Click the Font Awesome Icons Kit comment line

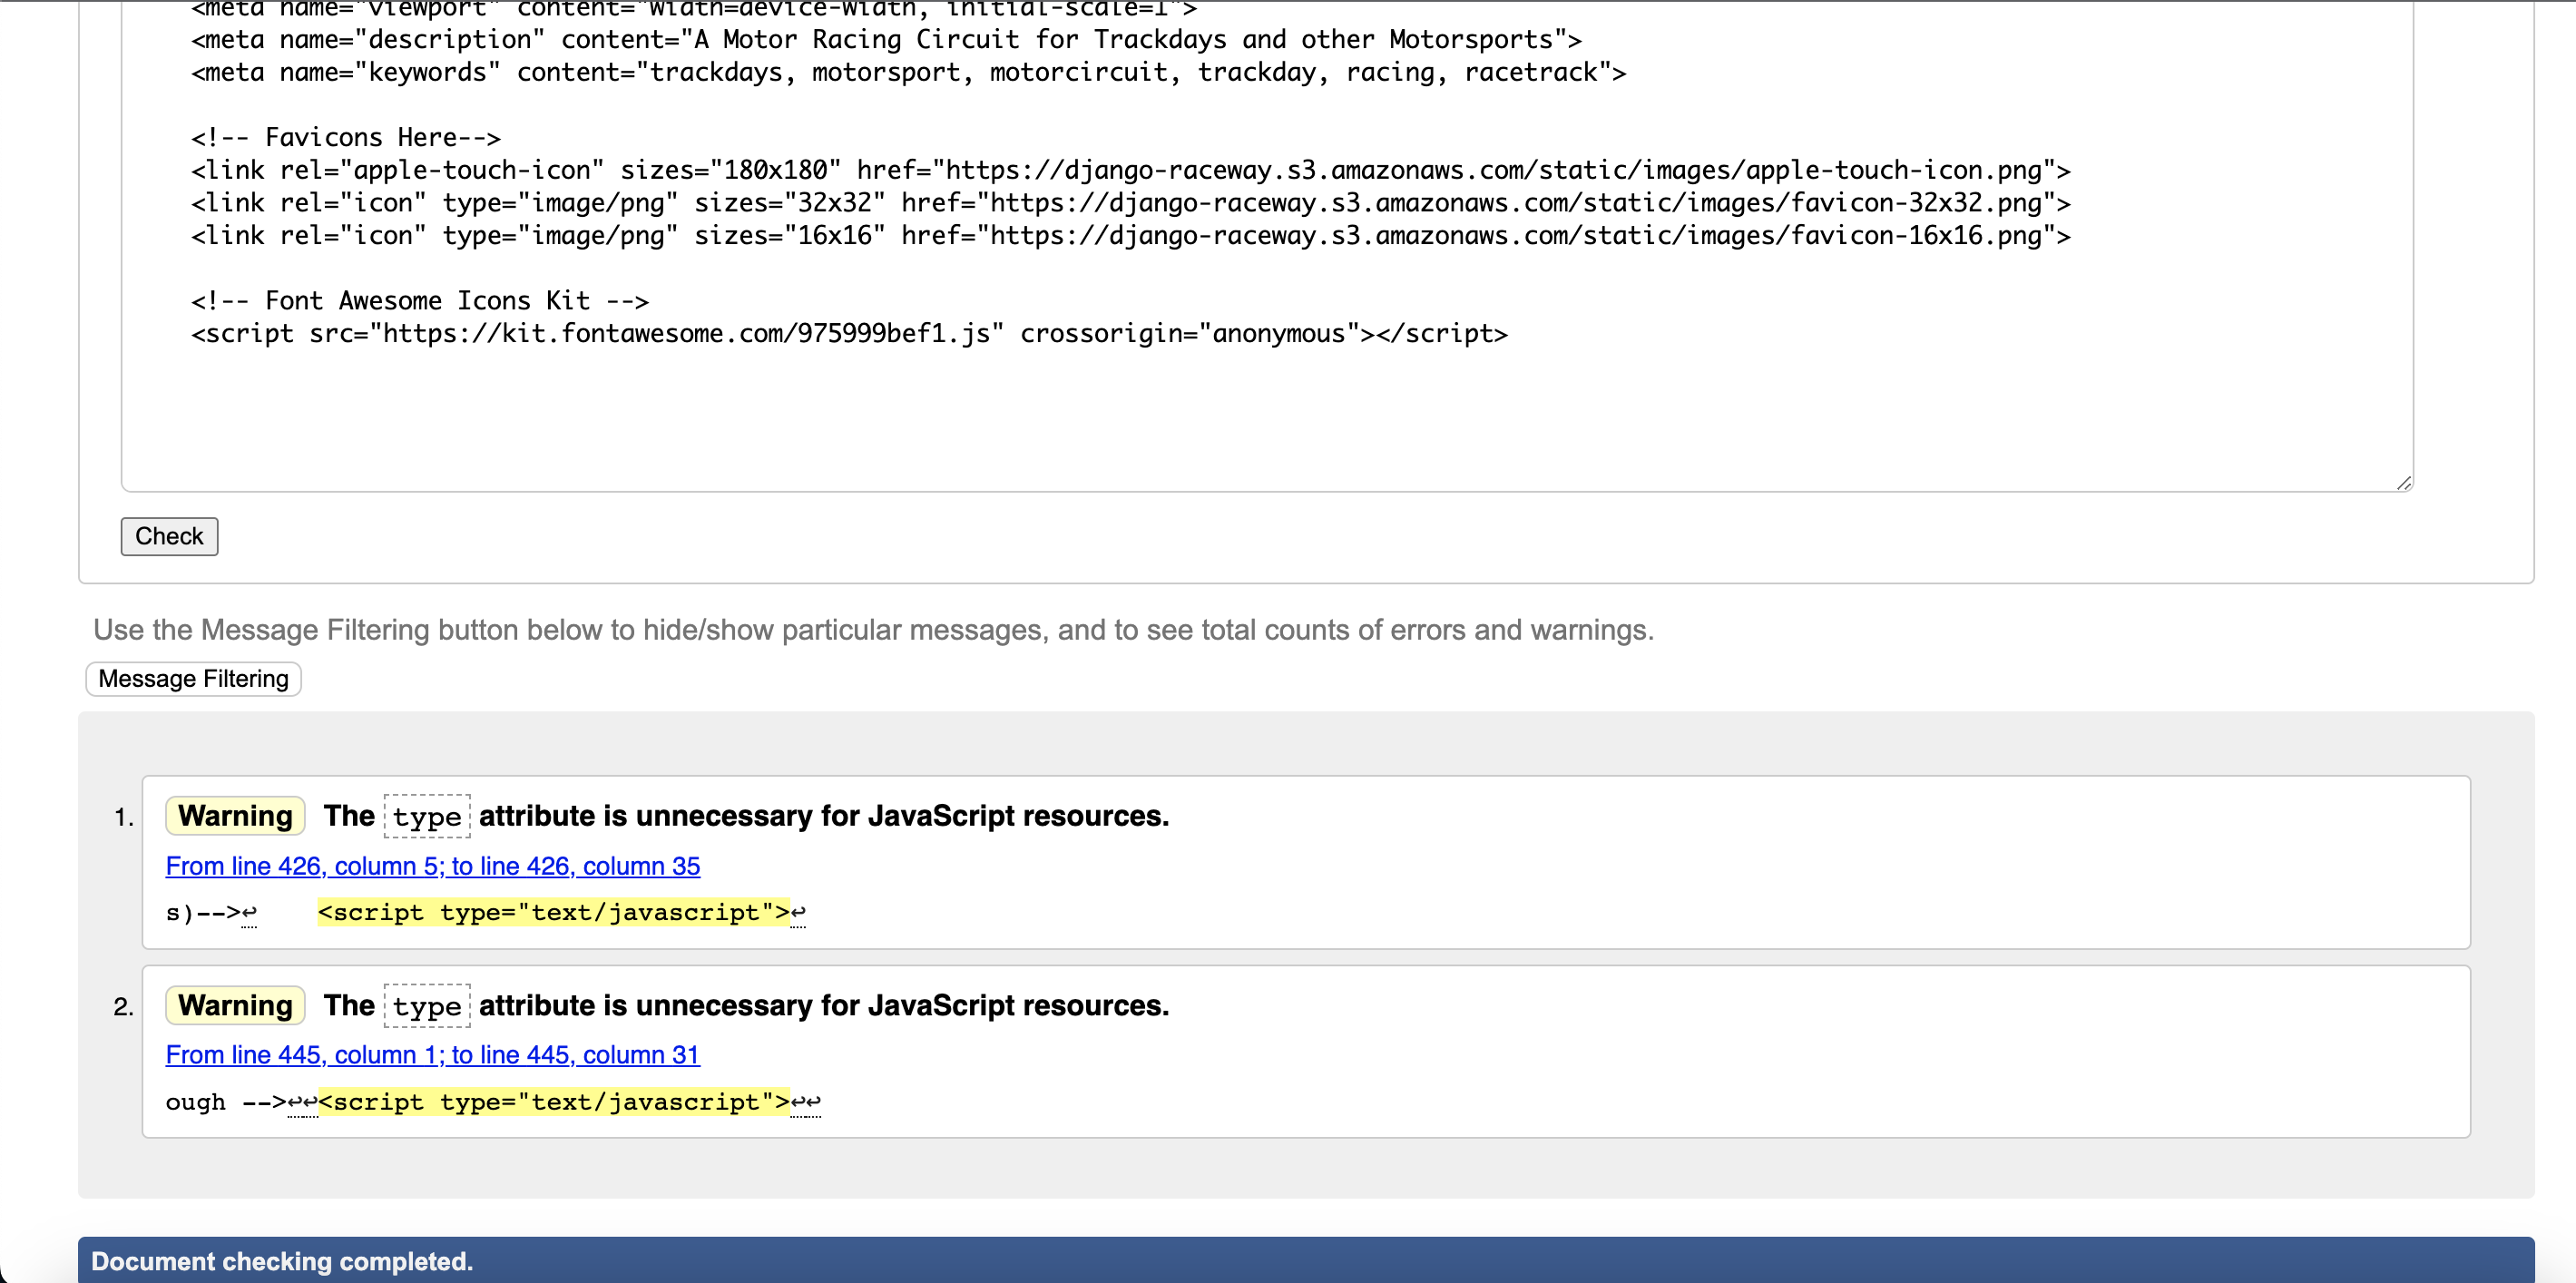(x=420, y=301)
